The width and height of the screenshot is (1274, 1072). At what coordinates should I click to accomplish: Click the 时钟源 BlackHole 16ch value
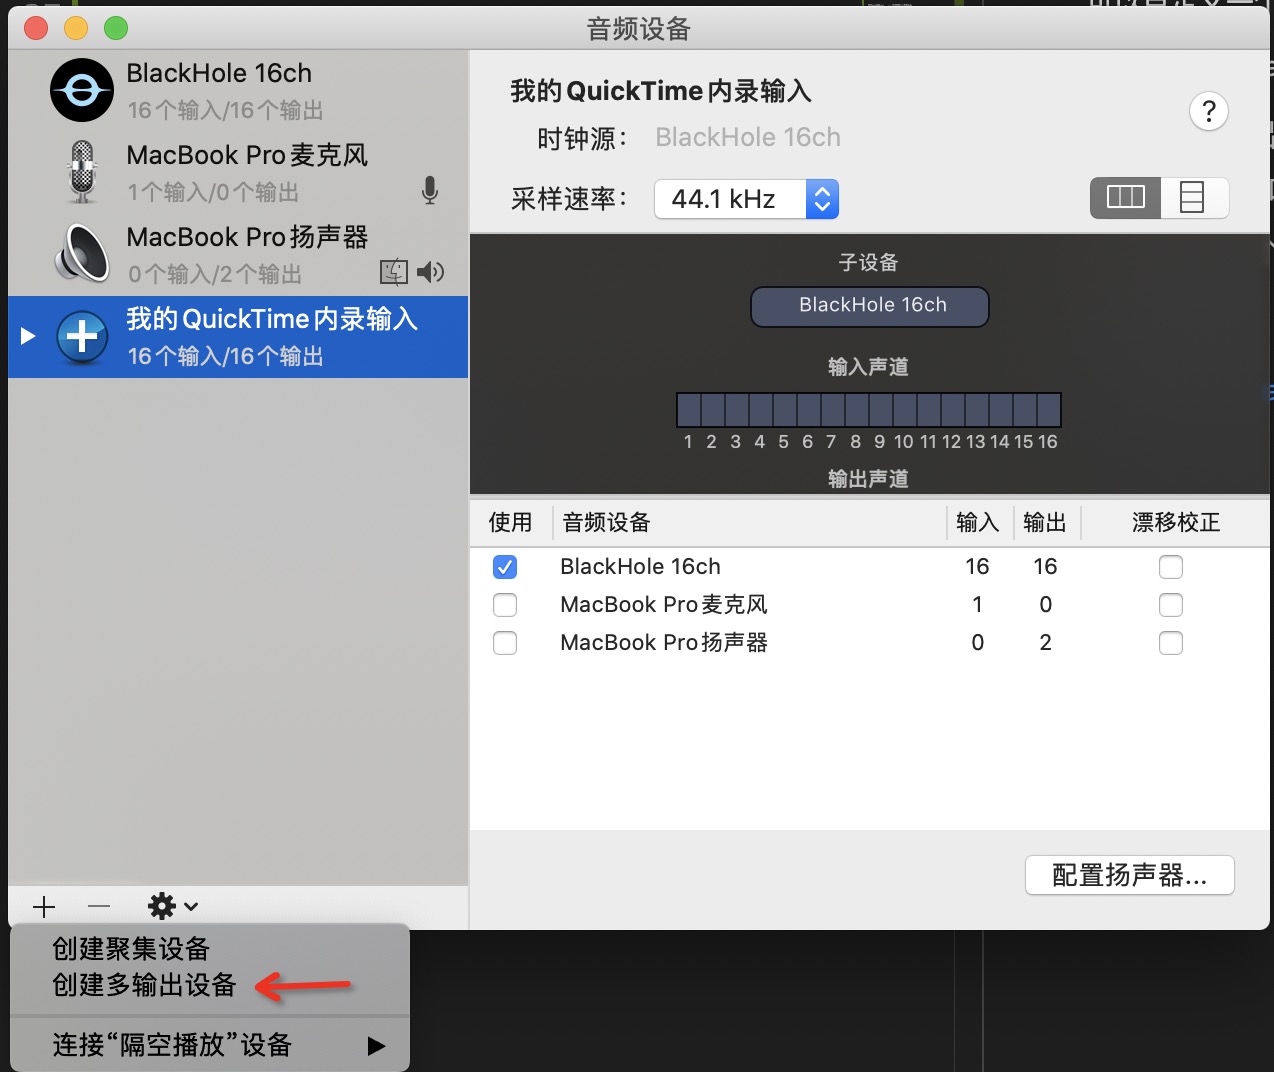tap(748, 137)
